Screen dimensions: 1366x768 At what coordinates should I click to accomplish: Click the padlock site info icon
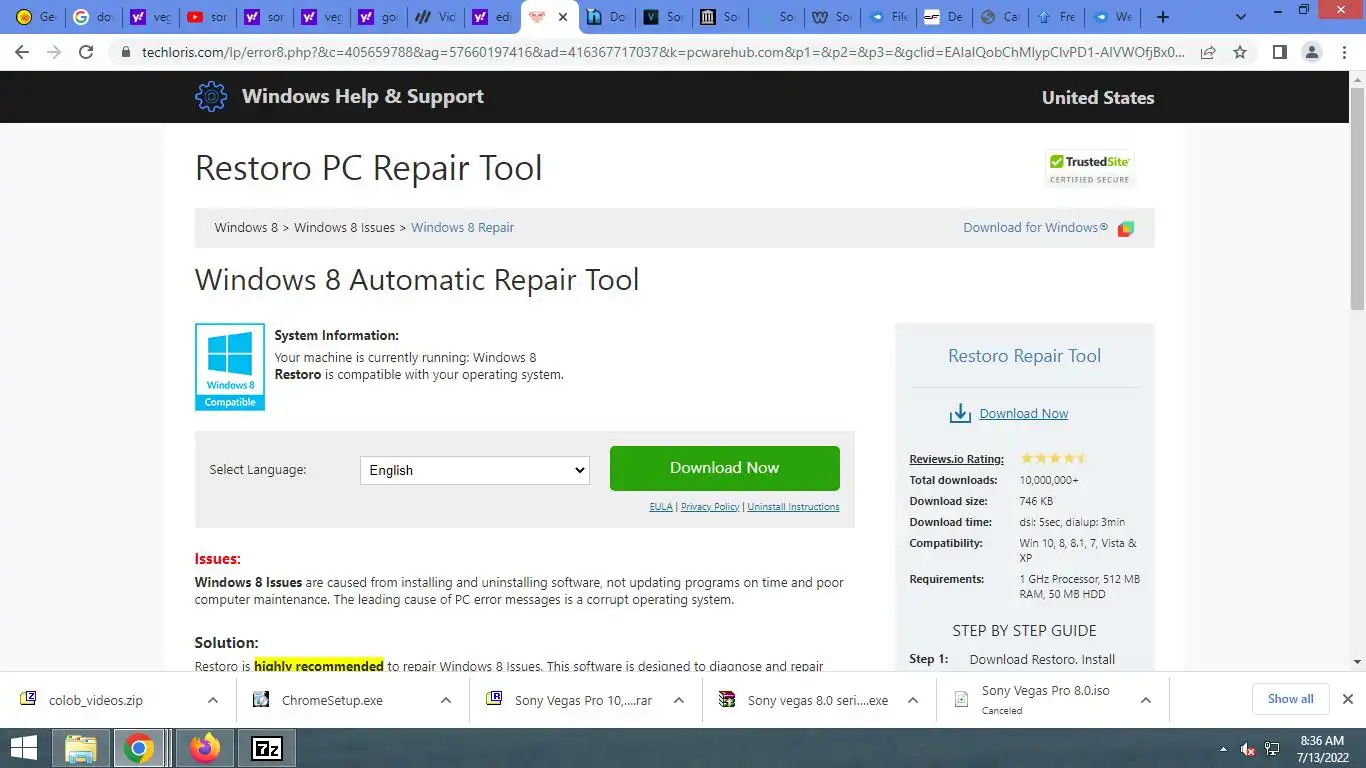point(126,52)
